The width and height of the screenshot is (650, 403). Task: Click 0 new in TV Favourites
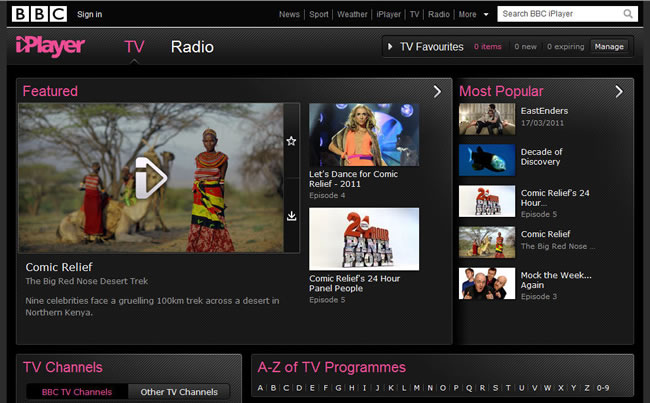(525, 46)
